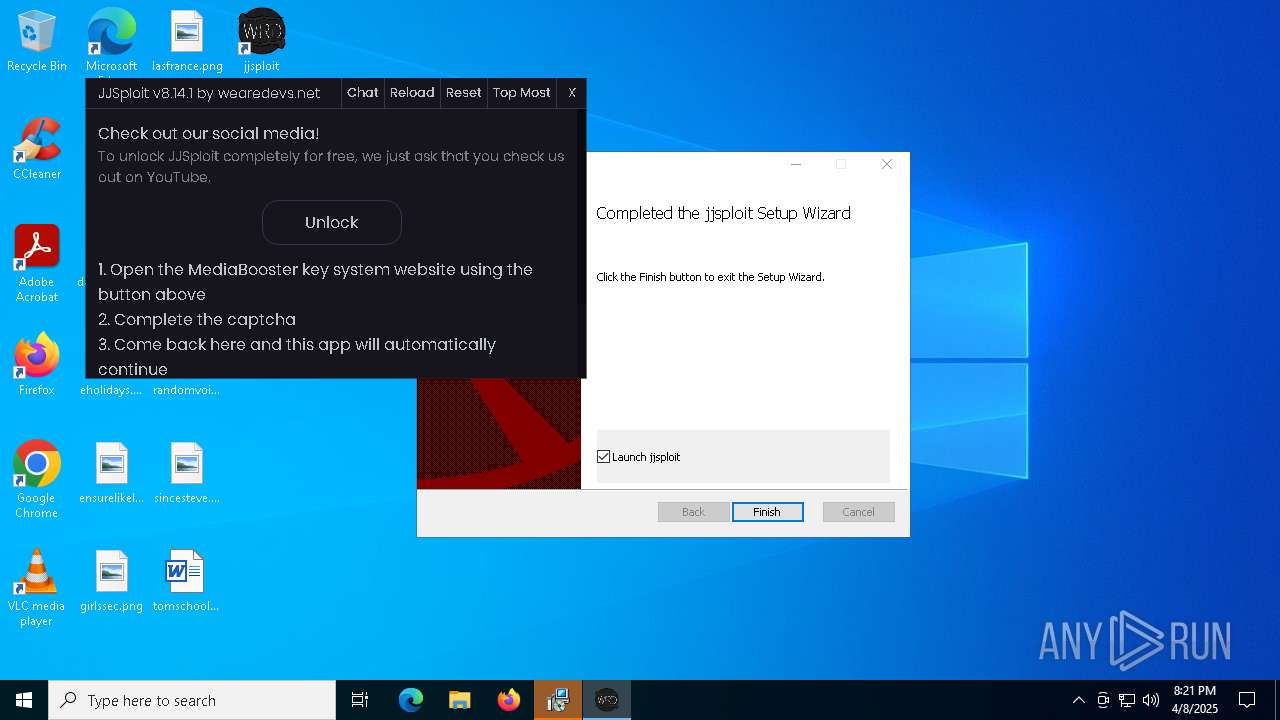Open the volume control tray icon

point(1151,700)
